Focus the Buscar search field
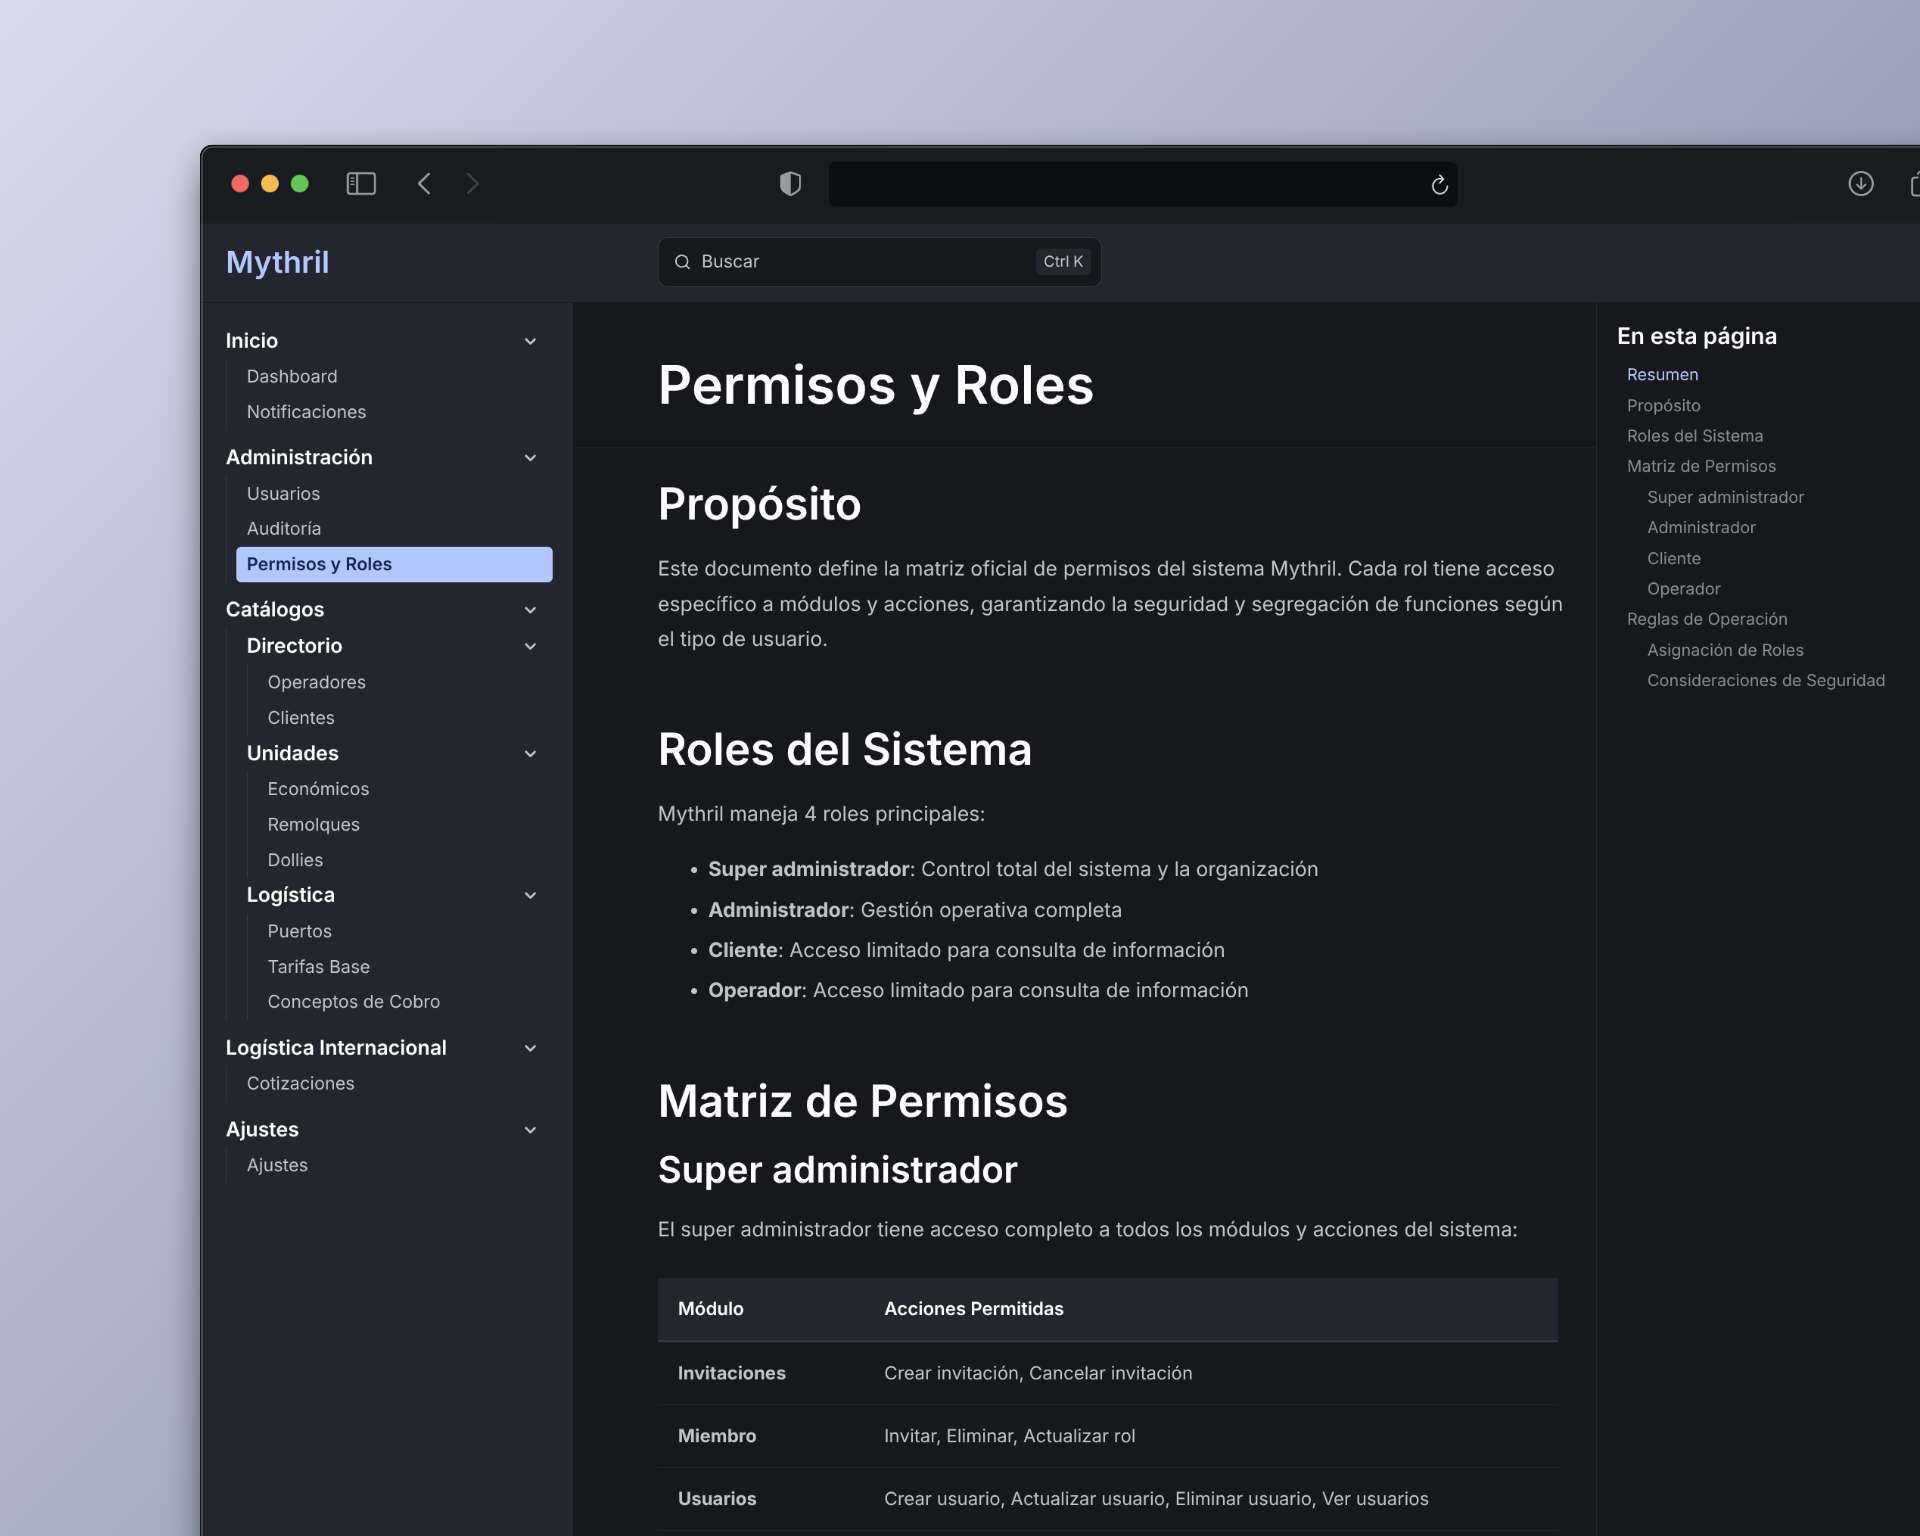This screenshot has width=1920, height=1536. coord(879,262)
